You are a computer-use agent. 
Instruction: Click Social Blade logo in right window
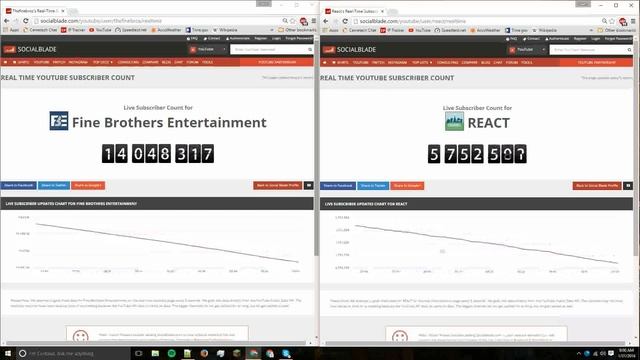coord(349,50)
